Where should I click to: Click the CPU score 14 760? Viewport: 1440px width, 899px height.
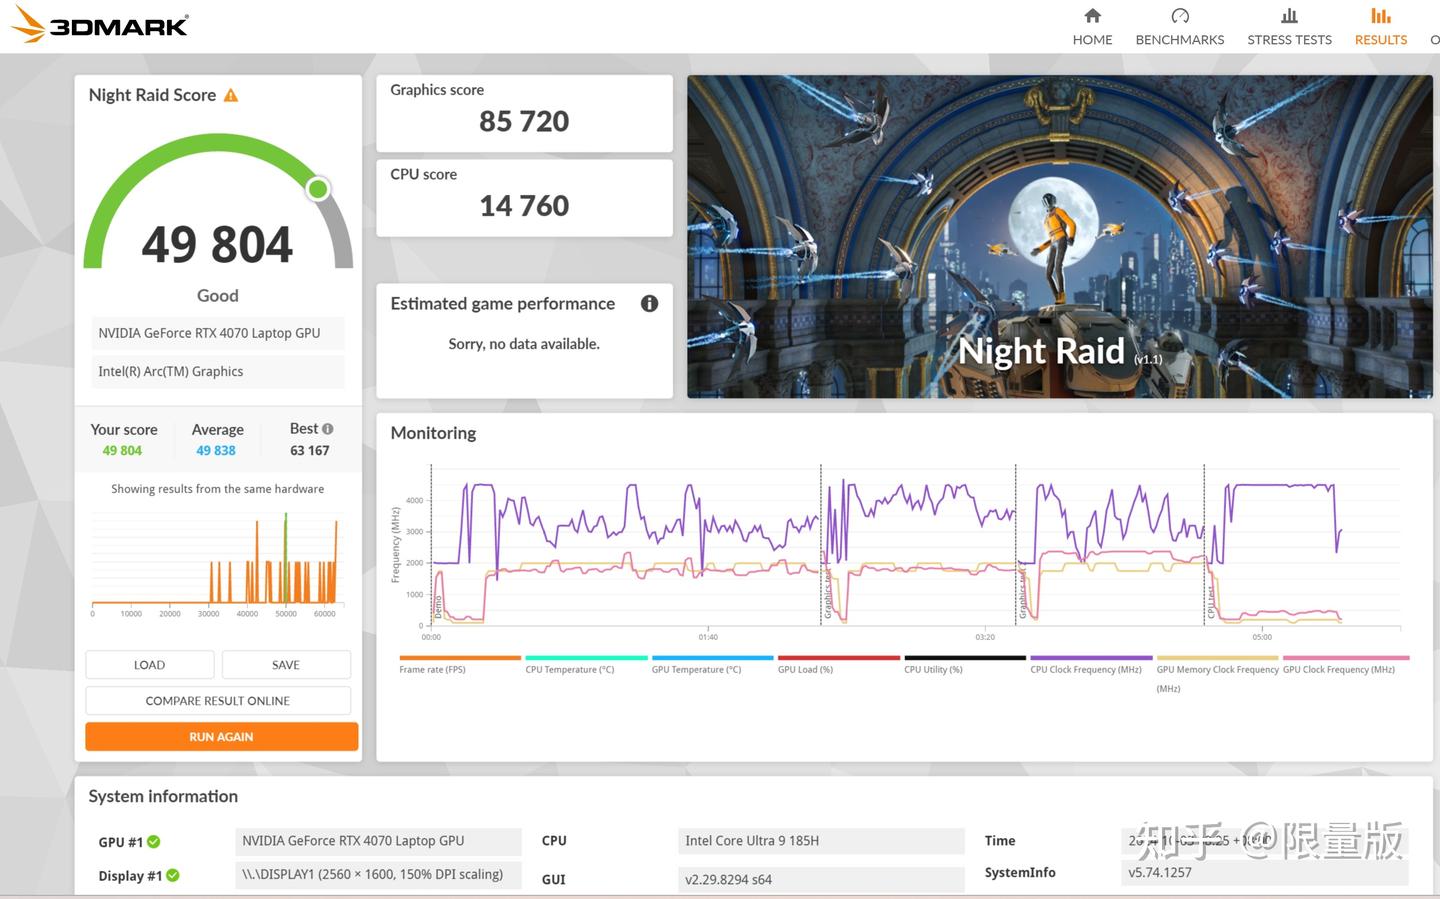[x=524, y=206]
